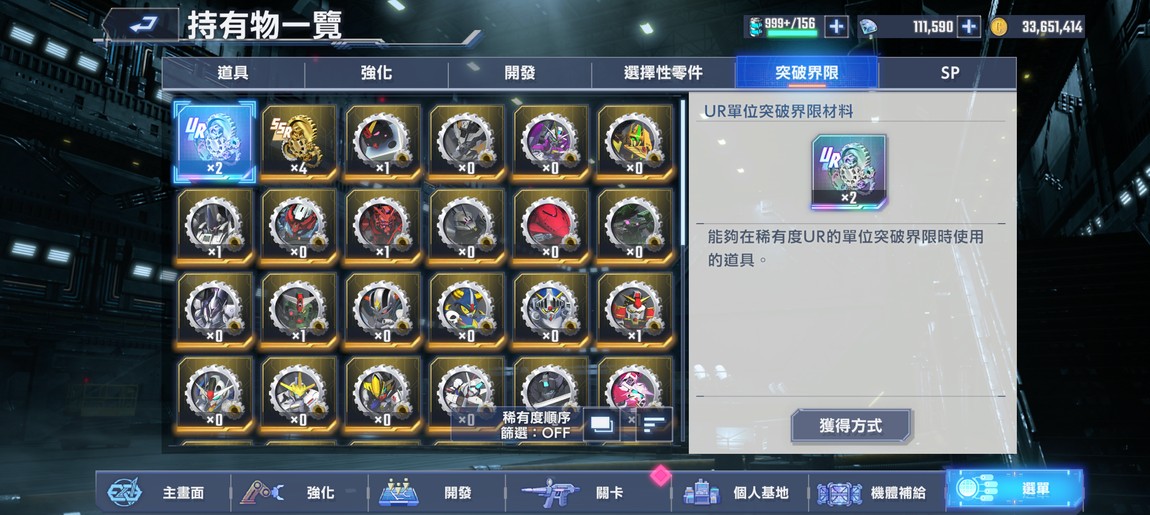Screen dimensions: 1150x515
Task: Refill stamina using plus next to 999+/156
Action: pyautogui.click(x=836, y=27)
